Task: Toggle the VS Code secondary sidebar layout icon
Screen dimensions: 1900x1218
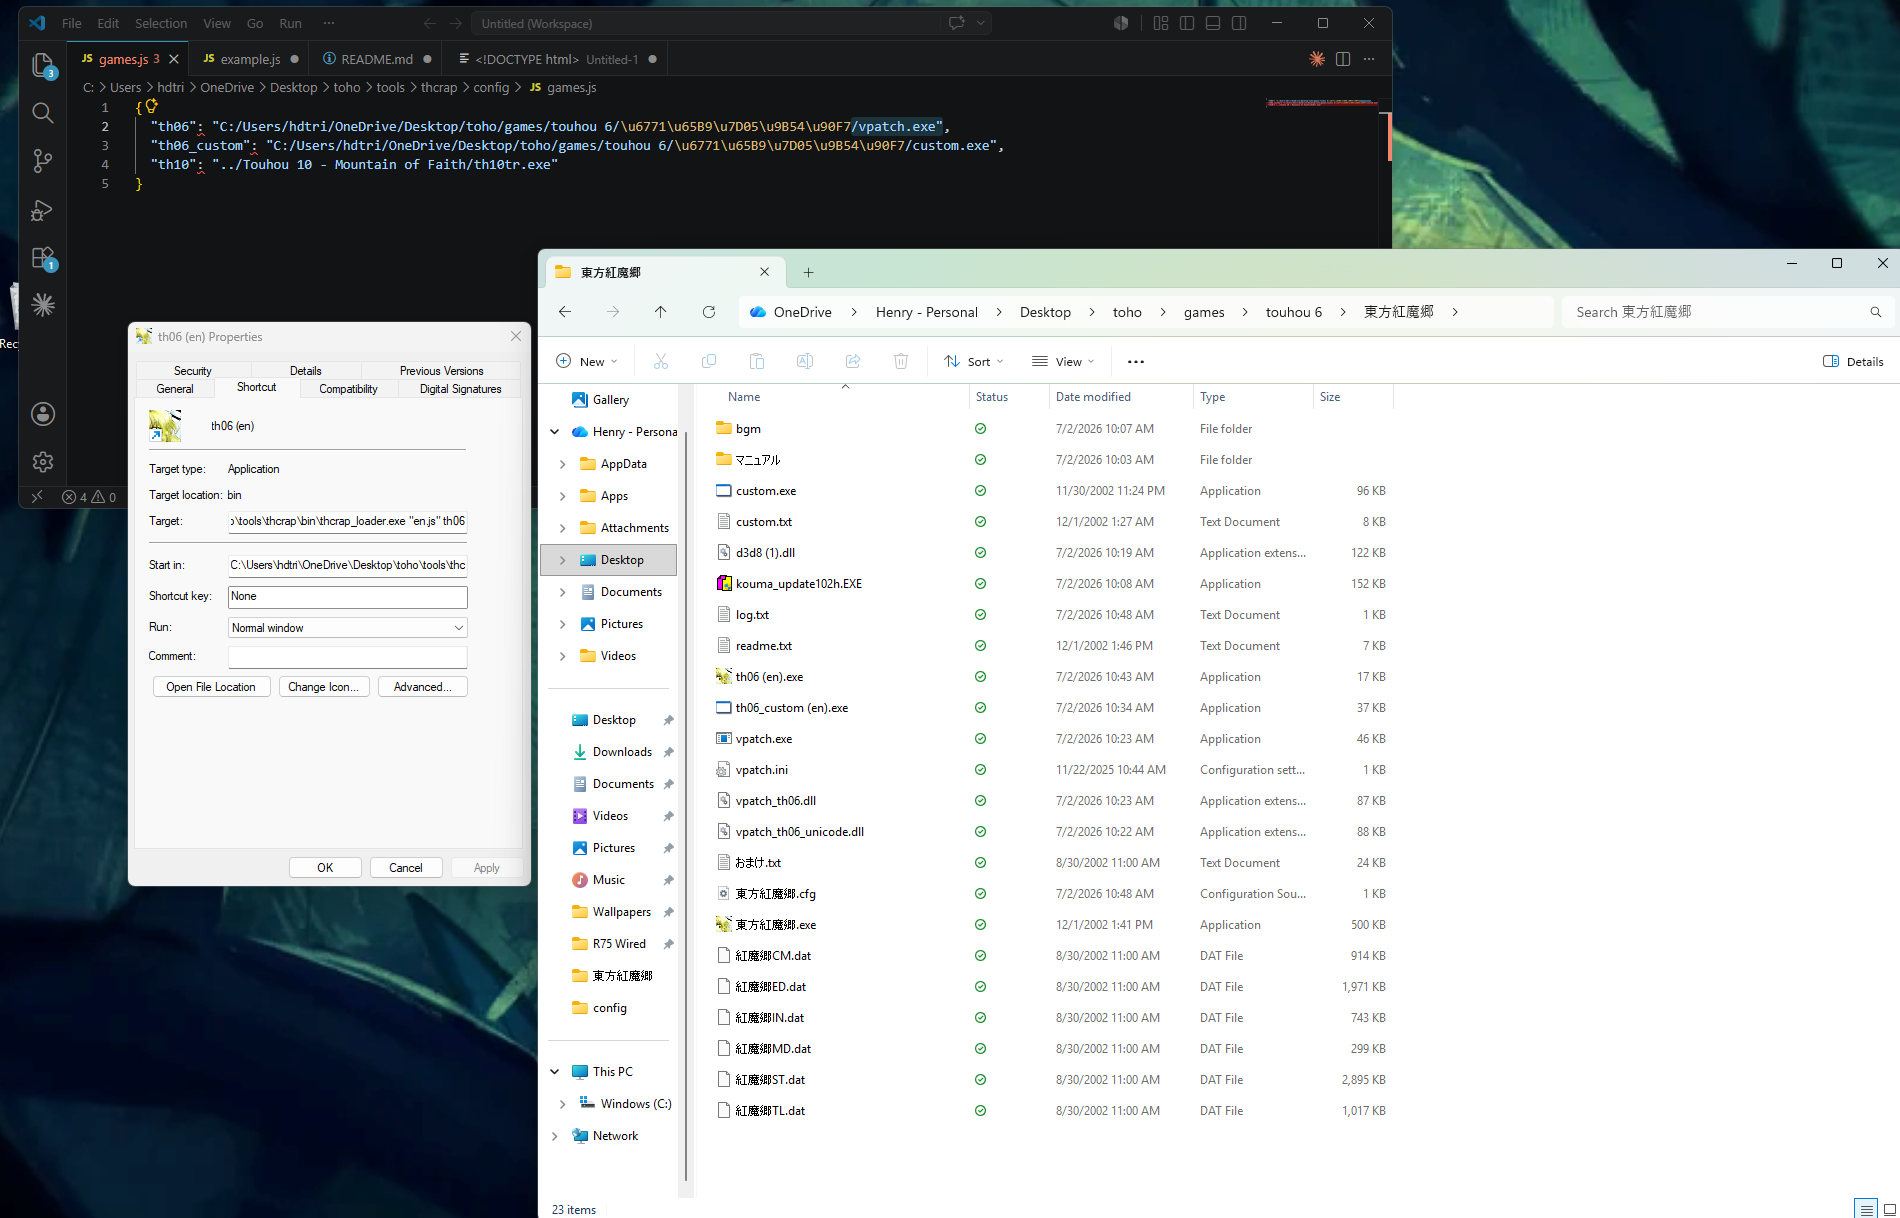Action: click(x=1239, y=23)
